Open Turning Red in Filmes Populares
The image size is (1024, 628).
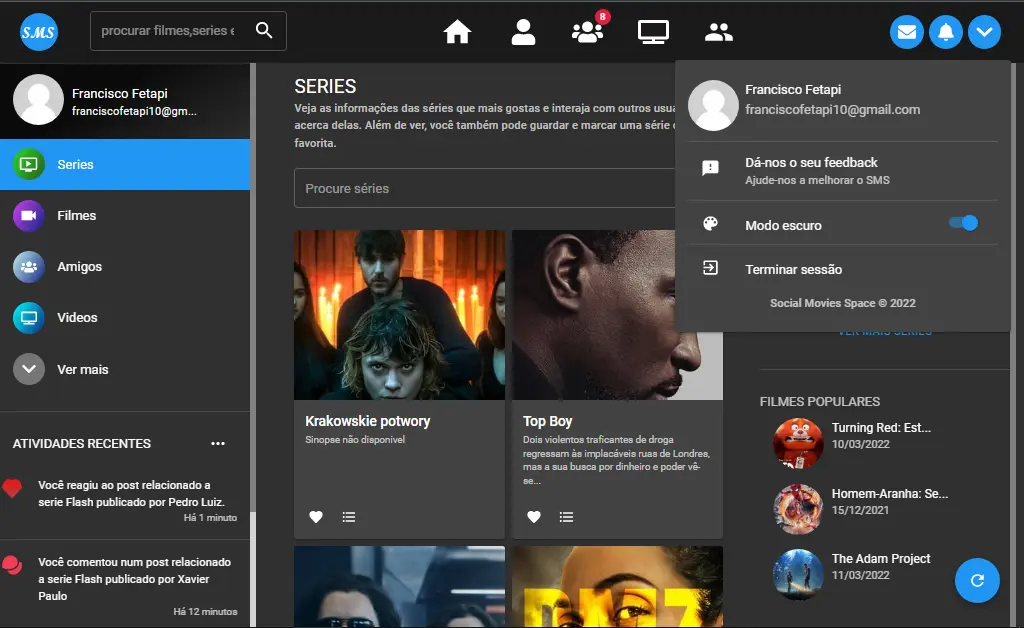tap(881, 428)
